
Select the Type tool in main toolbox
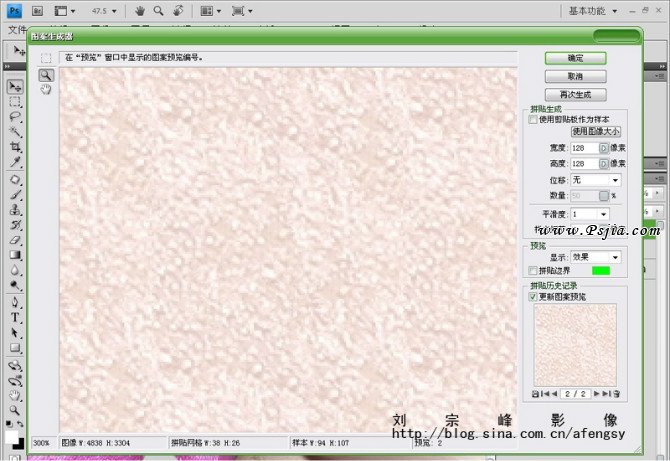point(15,318)
